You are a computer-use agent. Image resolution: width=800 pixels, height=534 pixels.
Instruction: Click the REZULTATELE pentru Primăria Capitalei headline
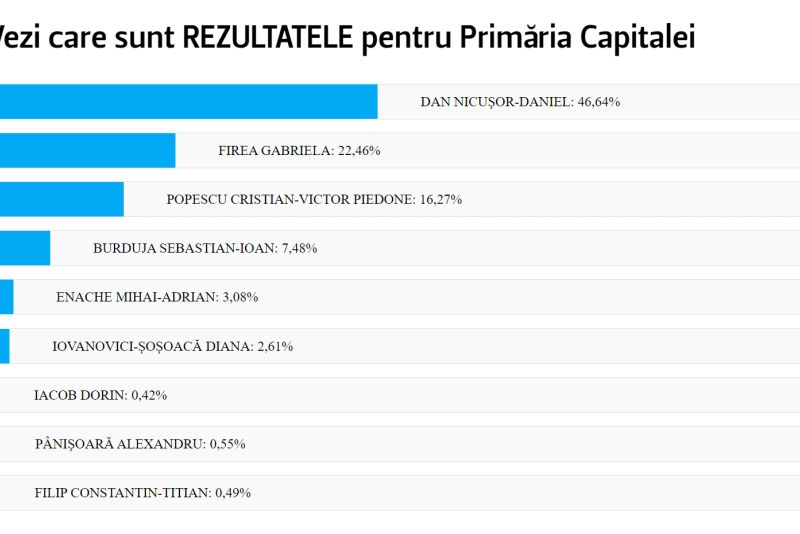point(345,38)
